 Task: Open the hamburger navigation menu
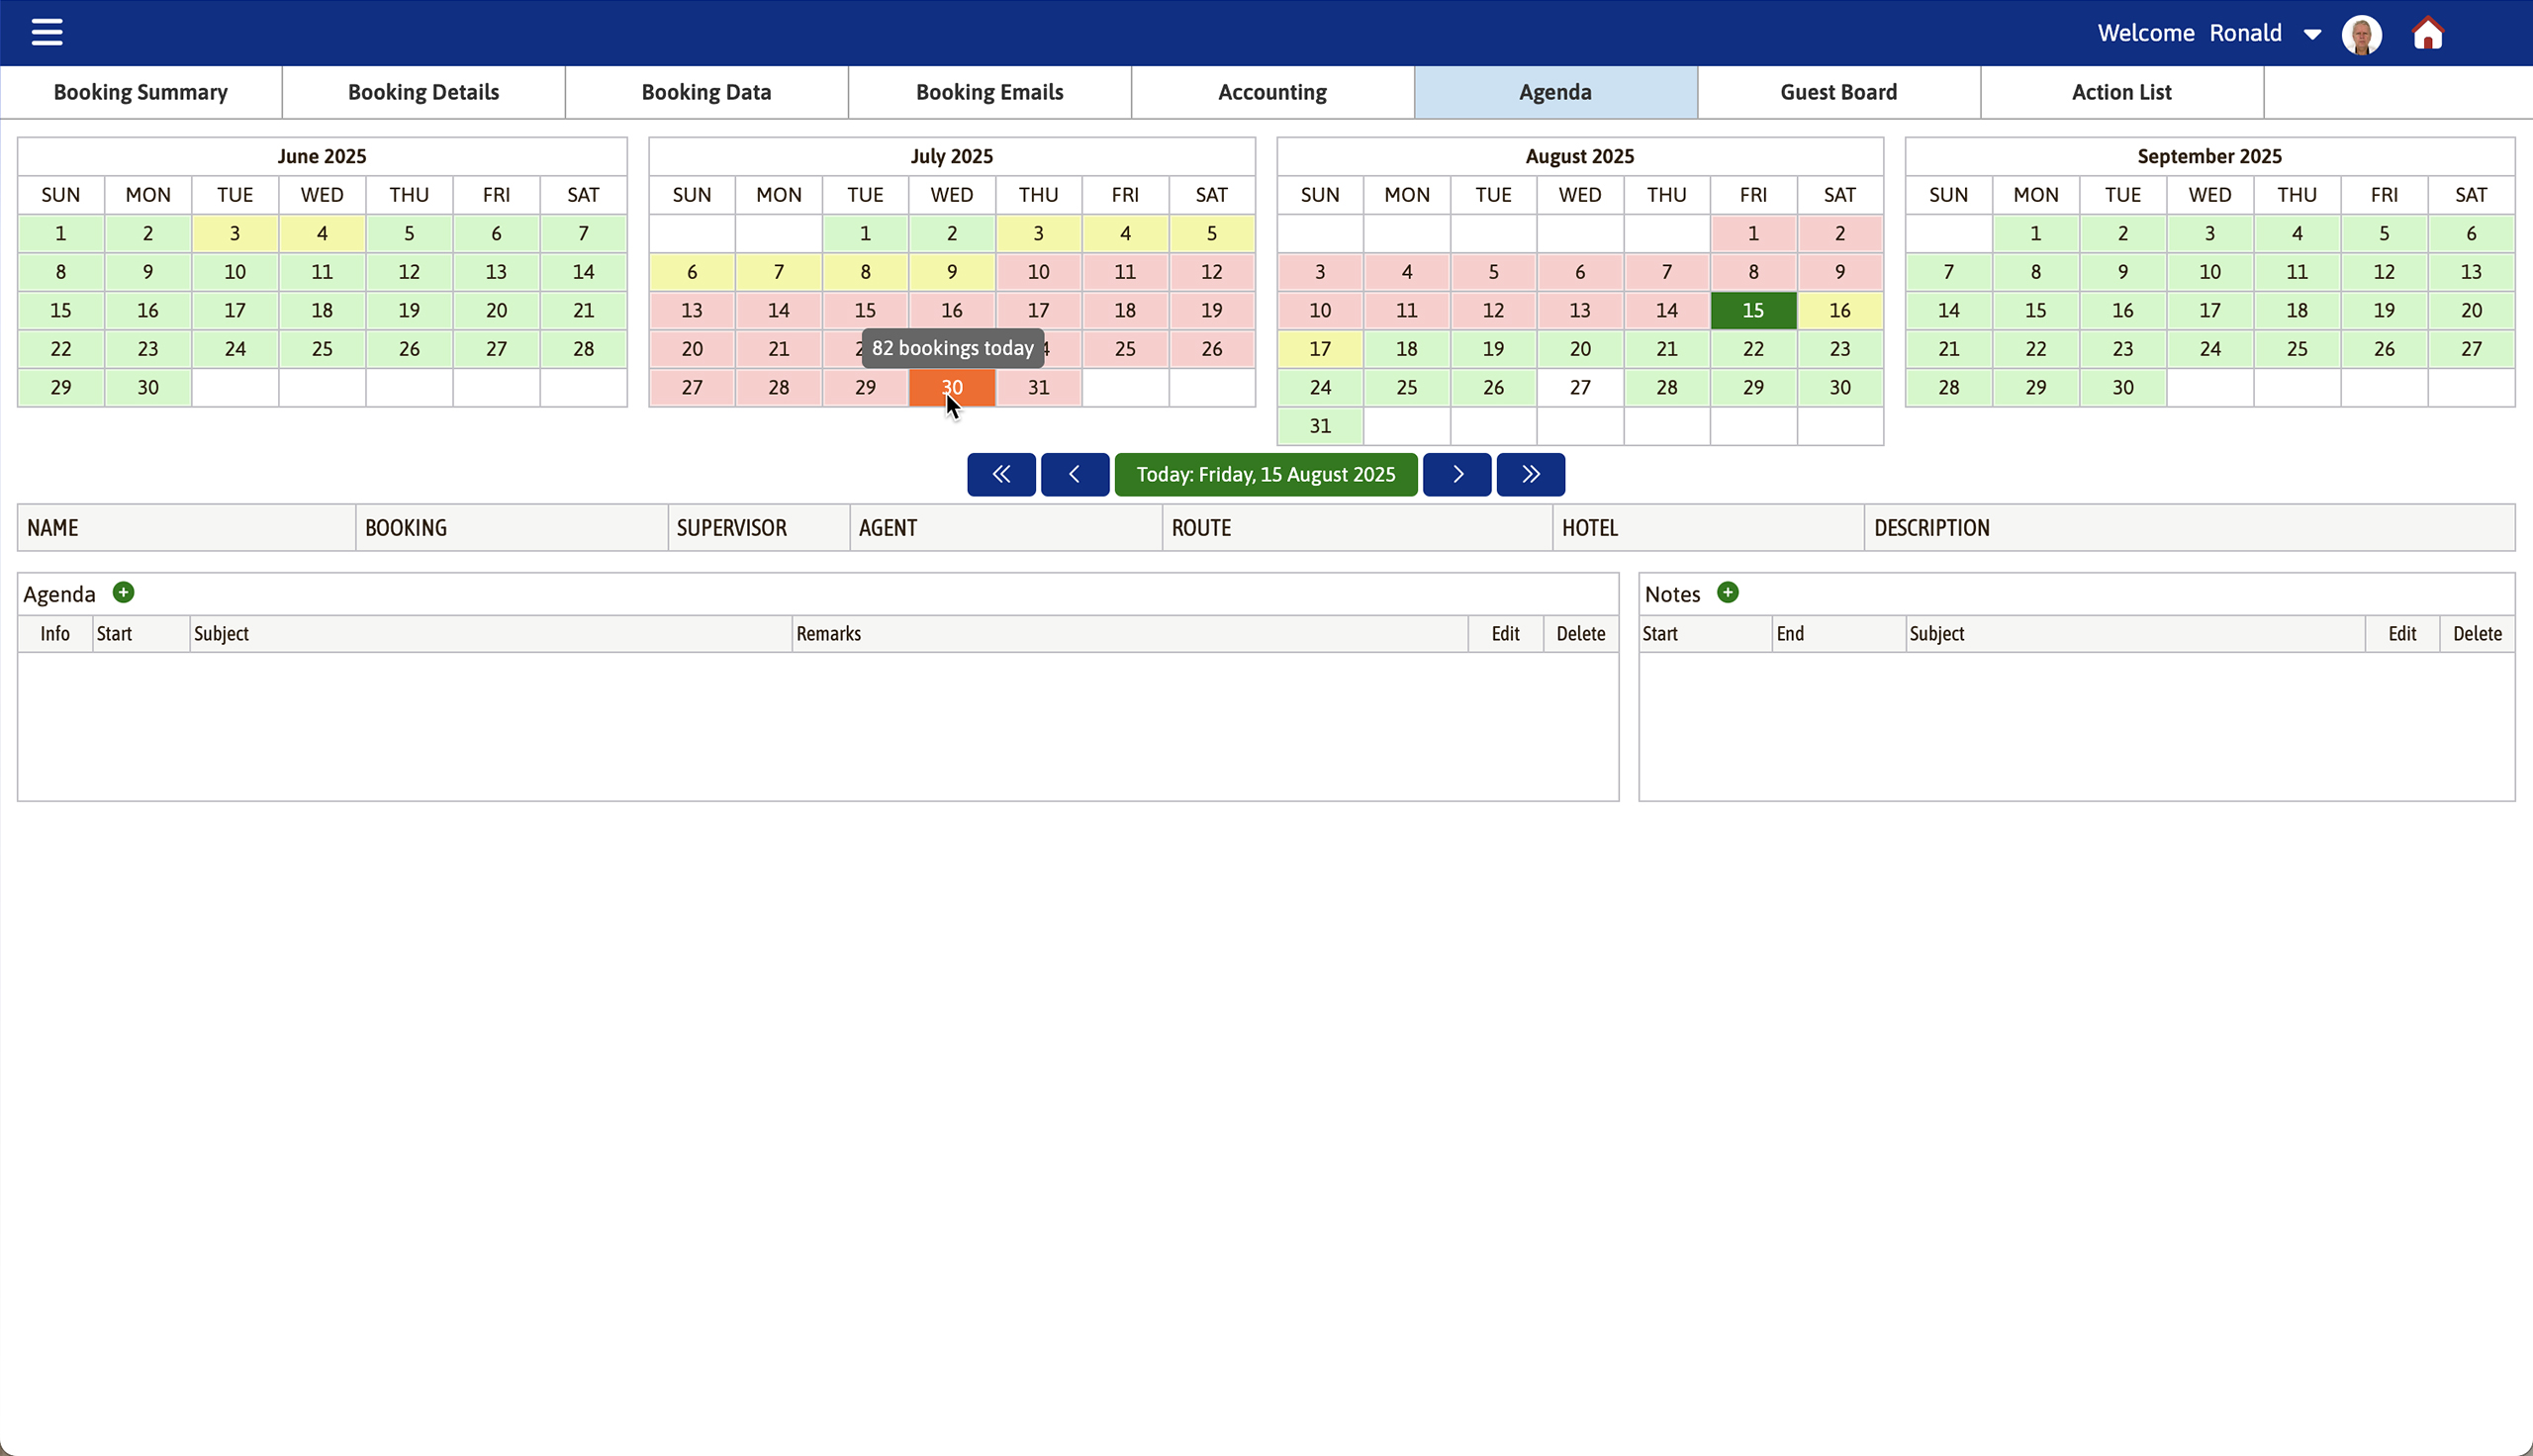click(x=46, y=32)
